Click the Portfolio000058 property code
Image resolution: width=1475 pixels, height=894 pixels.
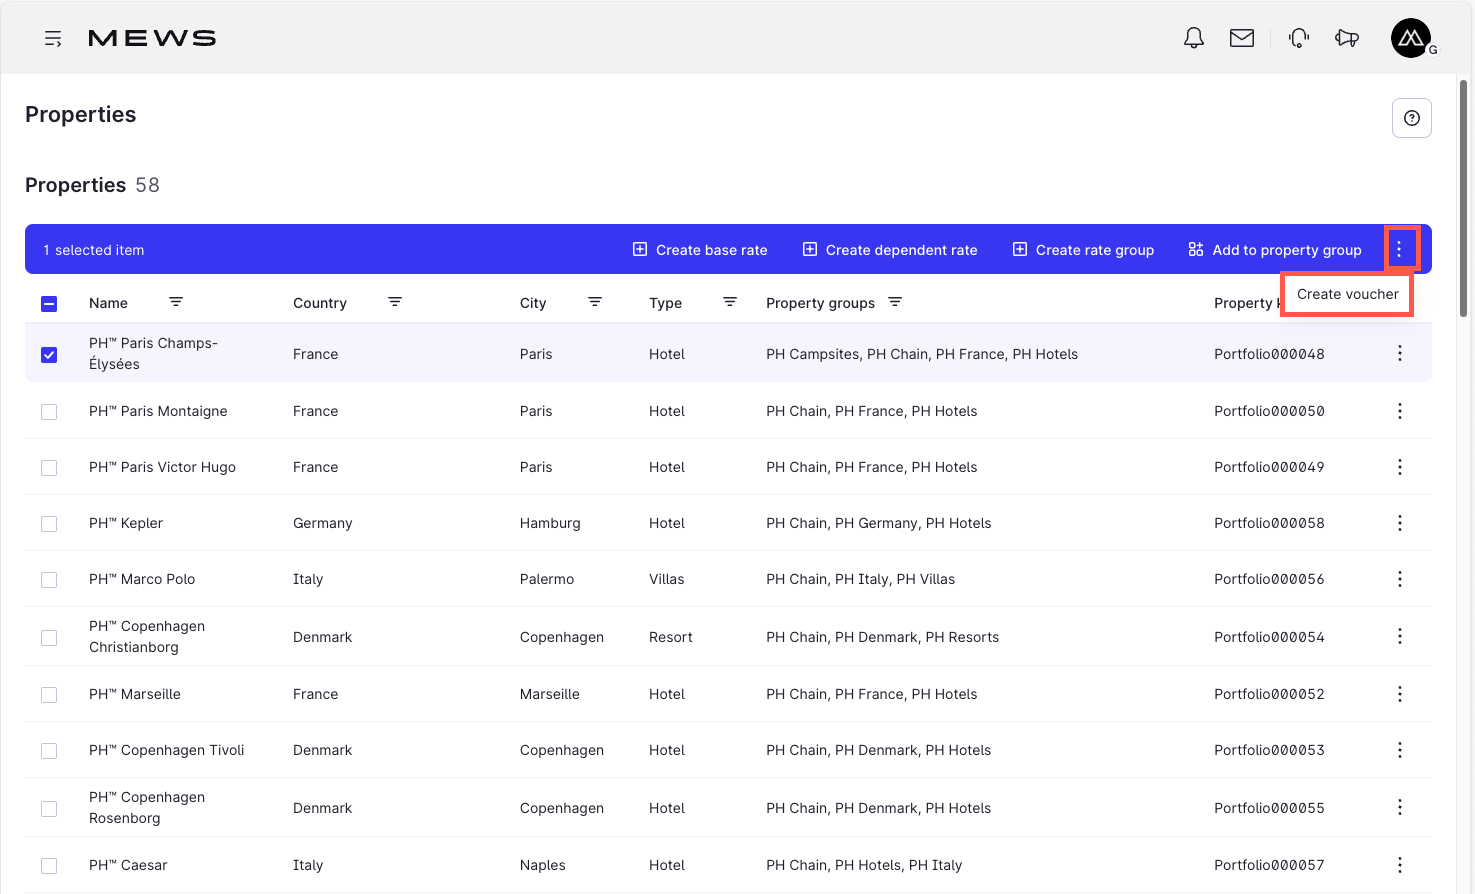tap(1269, 523)
